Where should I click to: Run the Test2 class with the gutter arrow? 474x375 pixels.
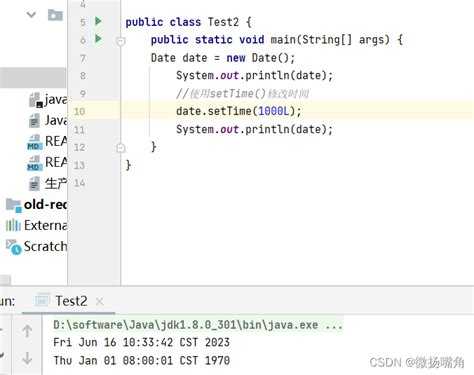pyautogui.click(x=98, y=21)
